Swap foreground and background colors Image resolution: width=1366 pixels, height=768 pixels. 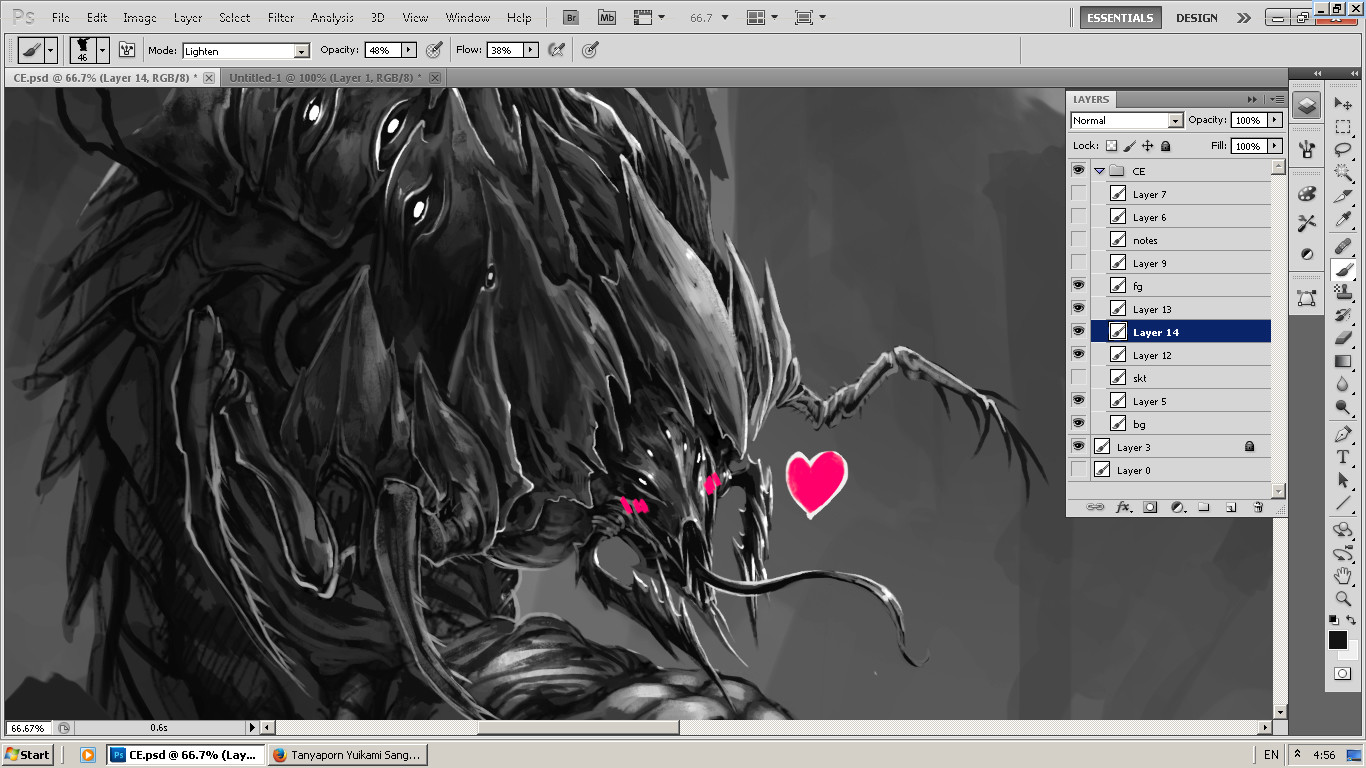click(1352, 621)
